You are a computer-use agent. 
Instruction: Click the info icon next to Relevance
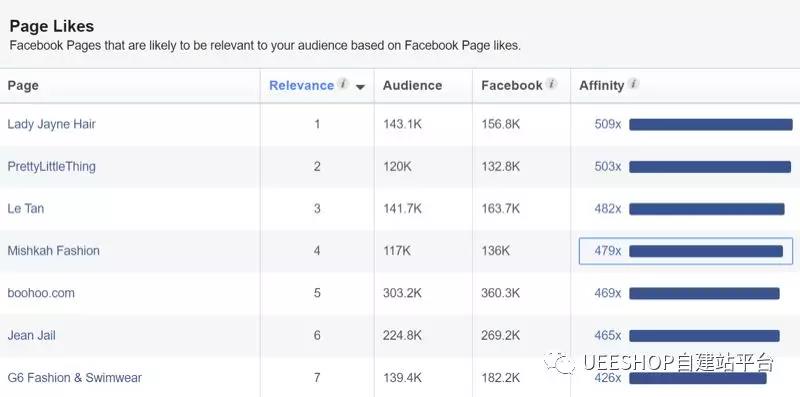point(343,84)
